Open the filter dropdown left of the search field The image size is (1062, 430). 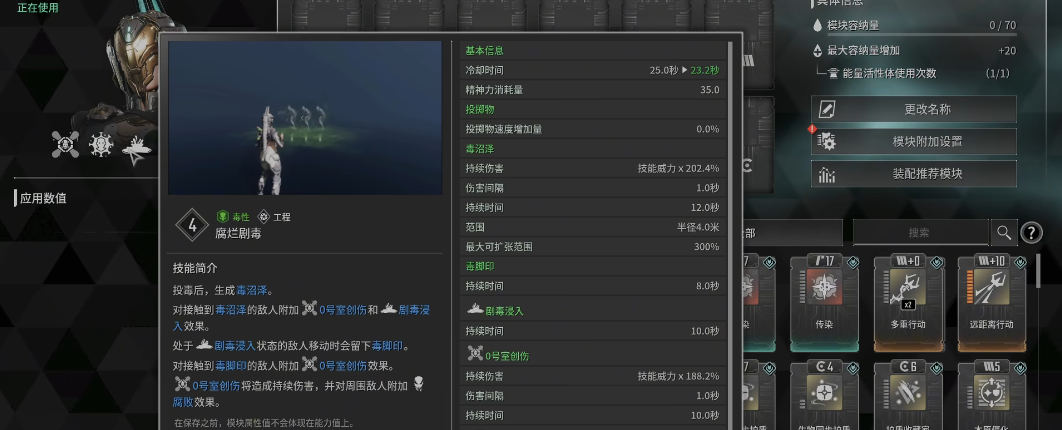coord(792,233)
